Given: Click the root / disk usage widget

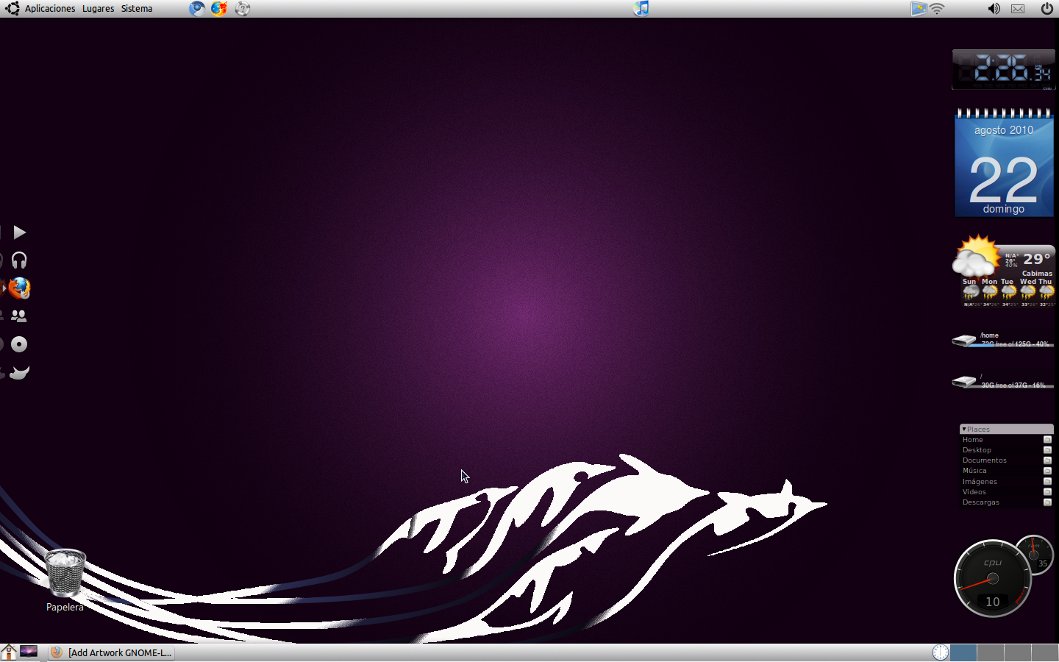Looking at the screenshot, I should click(1002, 381).
